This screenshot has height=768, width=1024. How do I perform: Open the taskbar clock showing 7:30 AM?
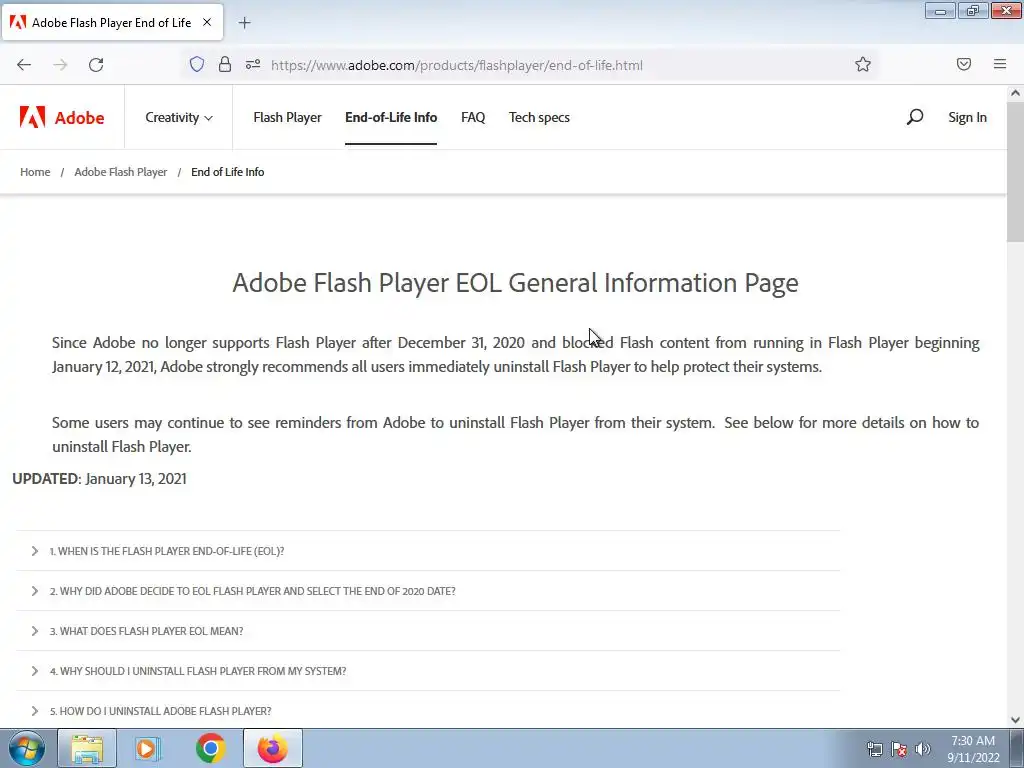pyautogui.click(x=973, y=749)
